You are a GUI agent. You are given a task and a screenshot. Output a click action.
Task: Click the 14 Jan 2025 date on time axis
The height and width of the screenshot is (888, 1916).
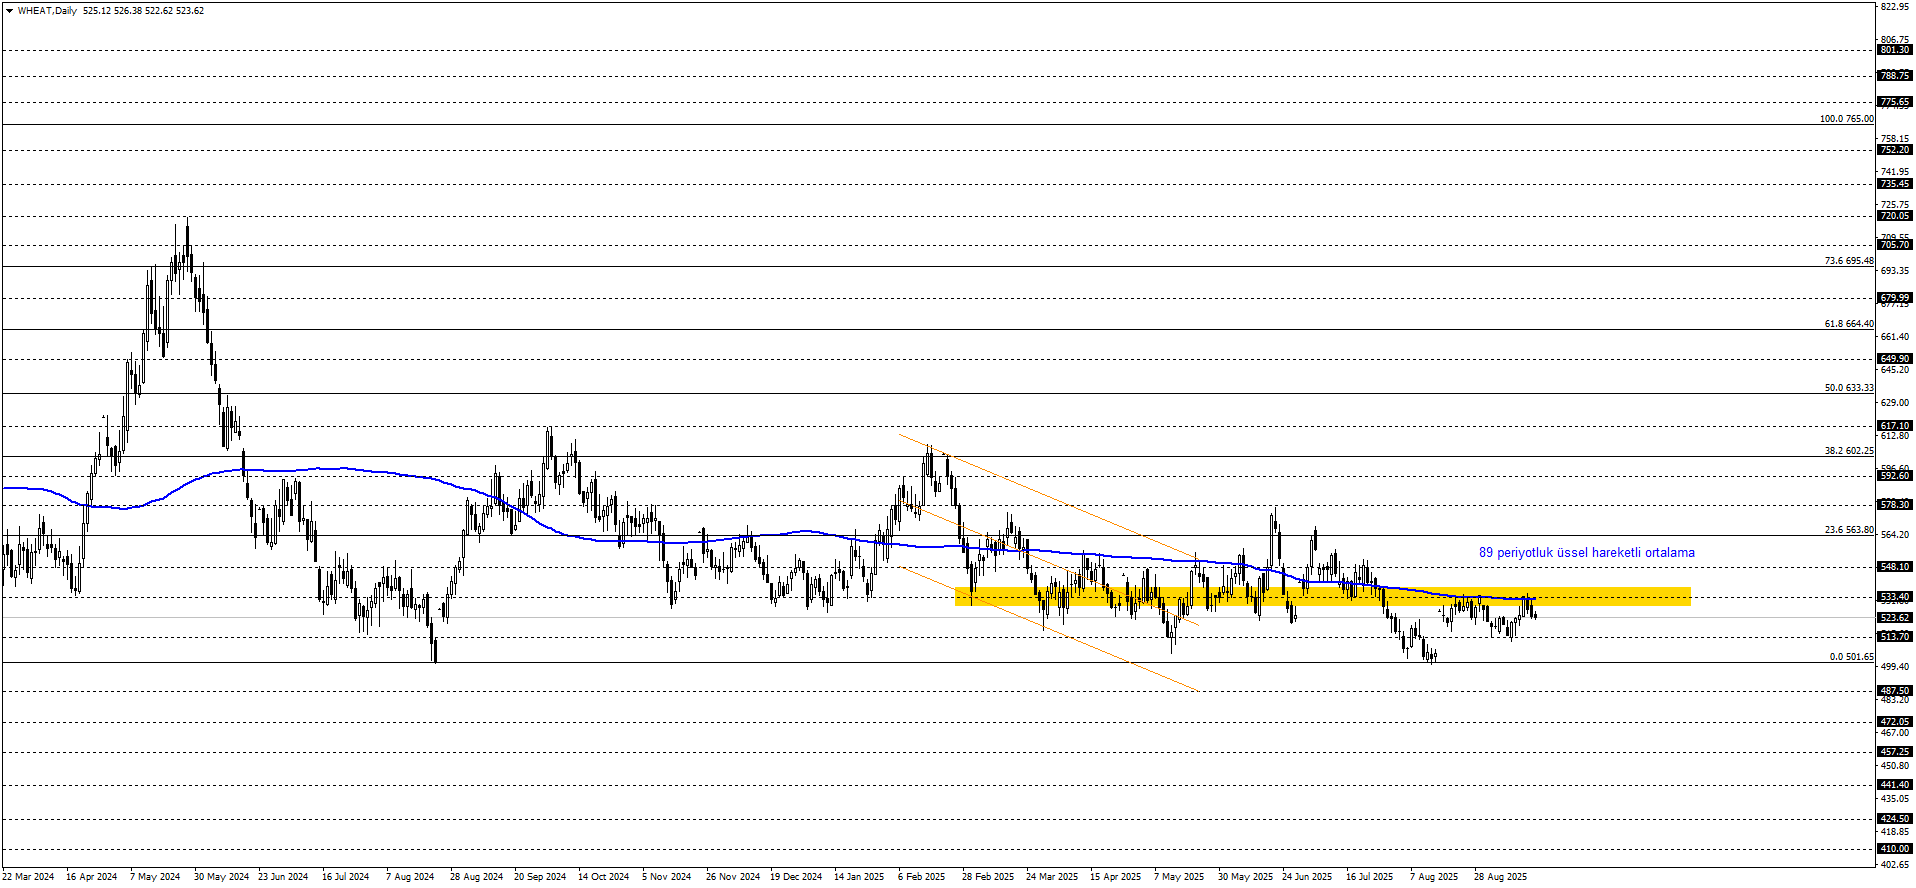(859, 877)
